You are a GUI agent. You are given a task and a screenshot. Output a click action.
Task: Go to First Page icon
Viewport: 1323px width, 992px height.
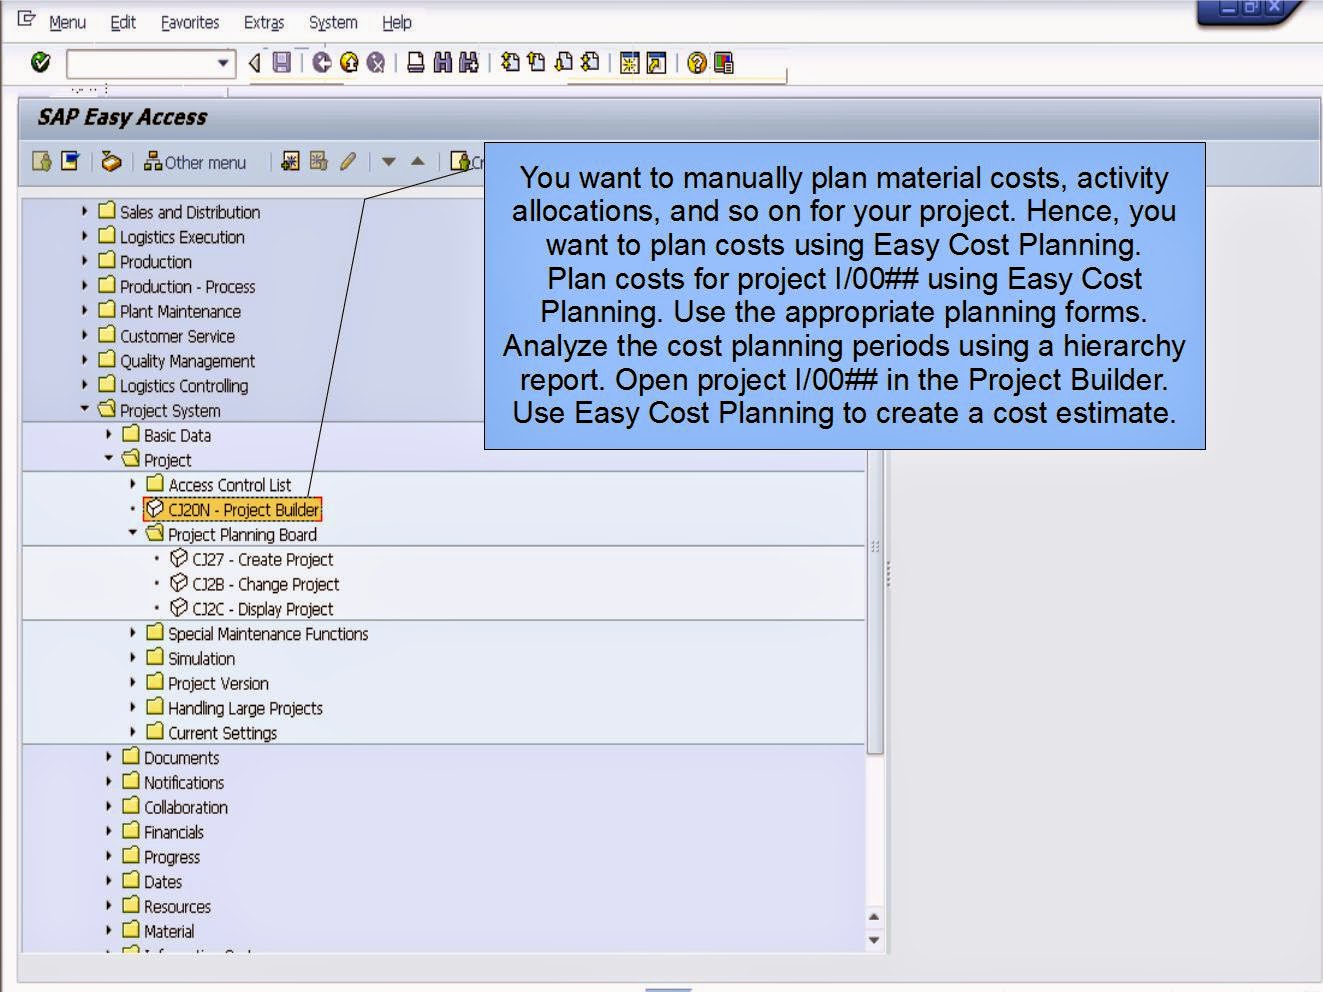[510, 63]
